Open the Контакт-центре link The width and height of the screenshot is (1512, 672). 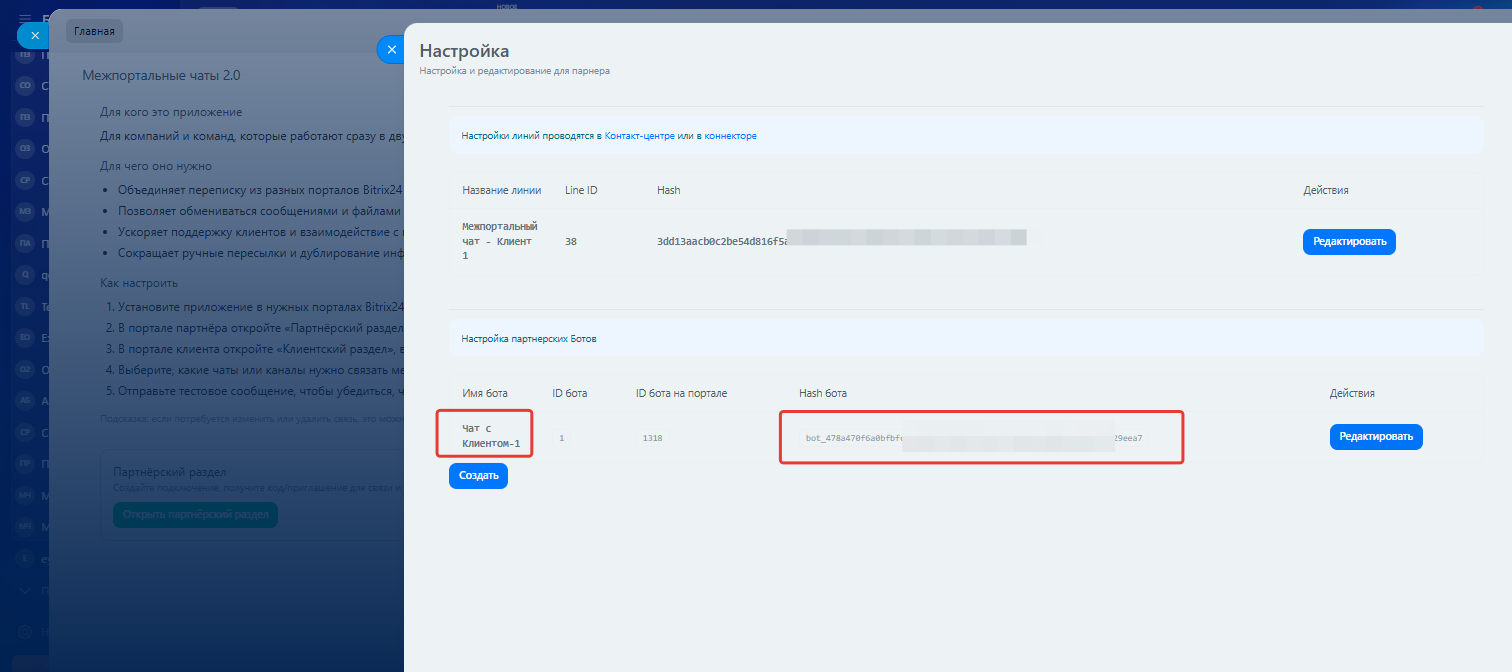click(639, 136)
